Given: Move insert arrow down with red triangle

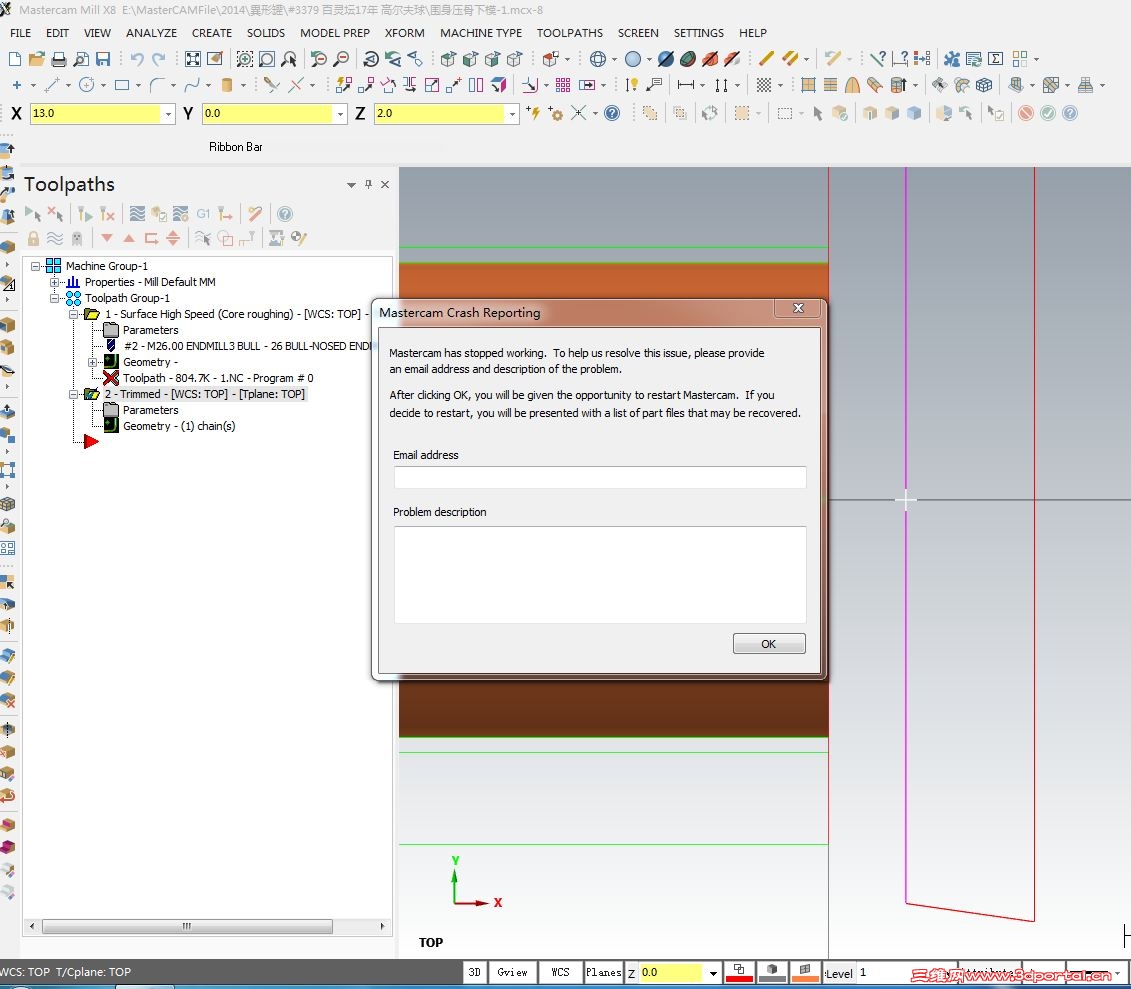Looking at the screenshot, I should [107, 238].
